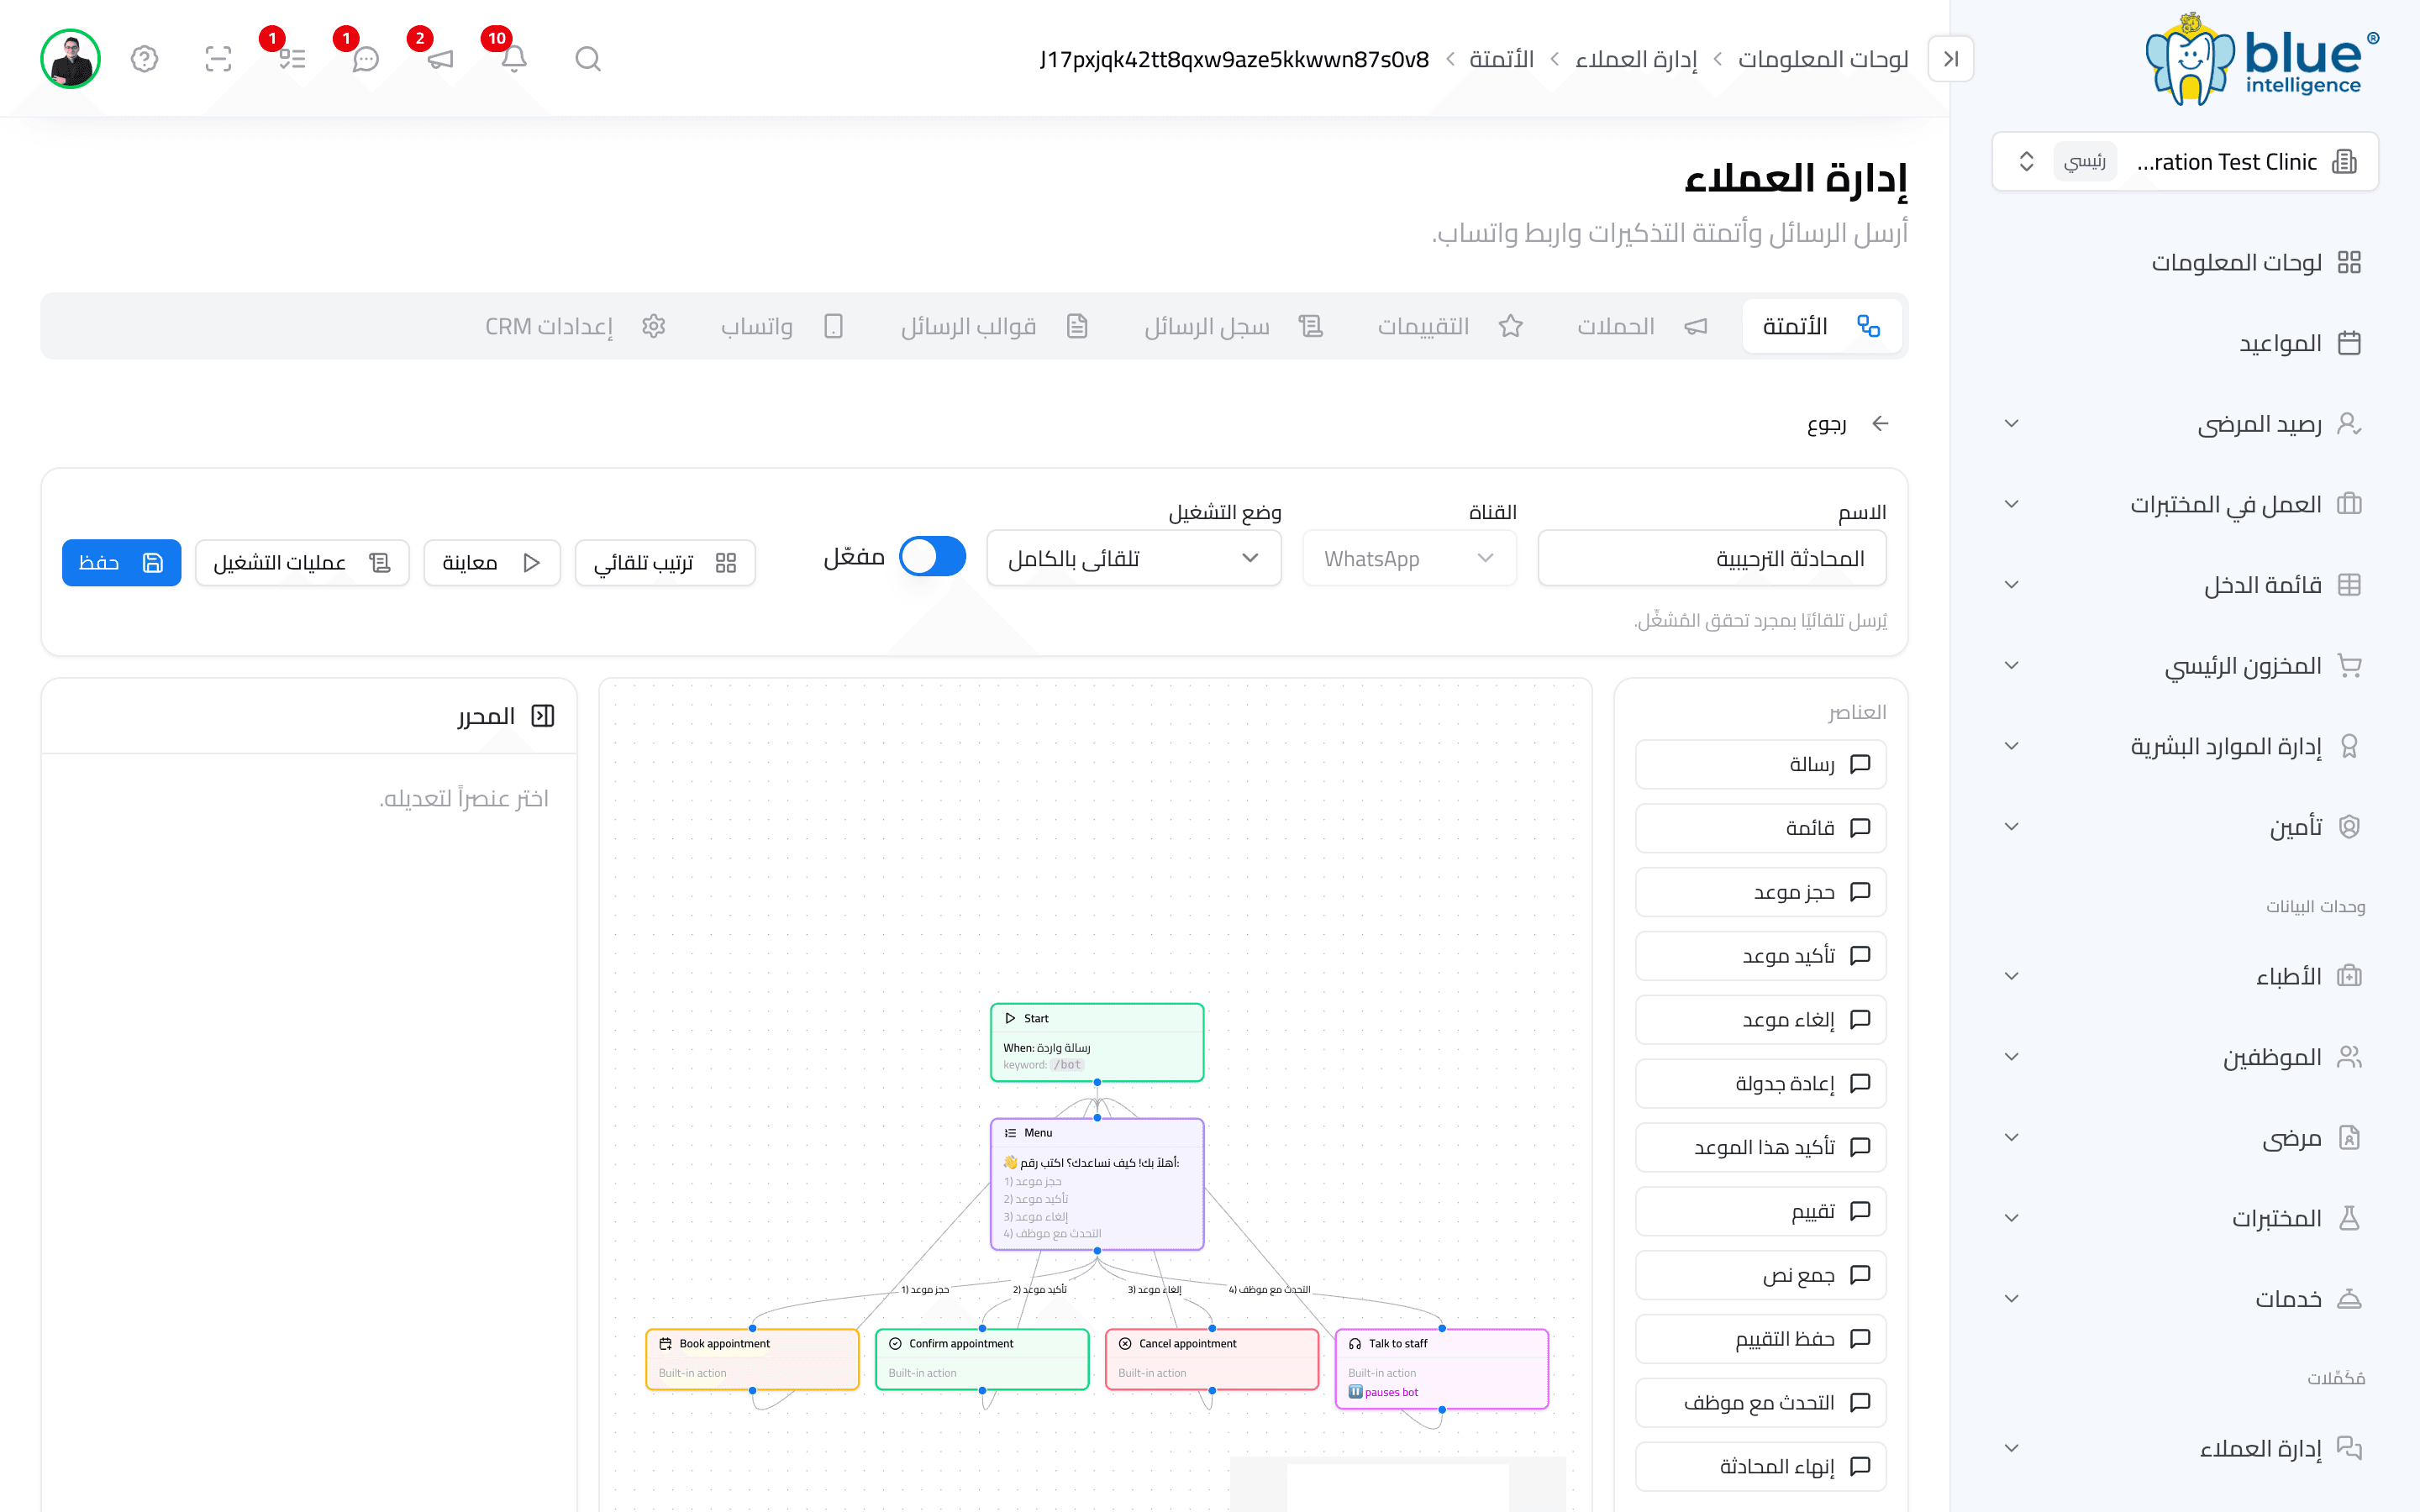The height and width of the screenshot is (1512, 2420).
Task: Open the clinic selector dropdown
Action: 2184,161
